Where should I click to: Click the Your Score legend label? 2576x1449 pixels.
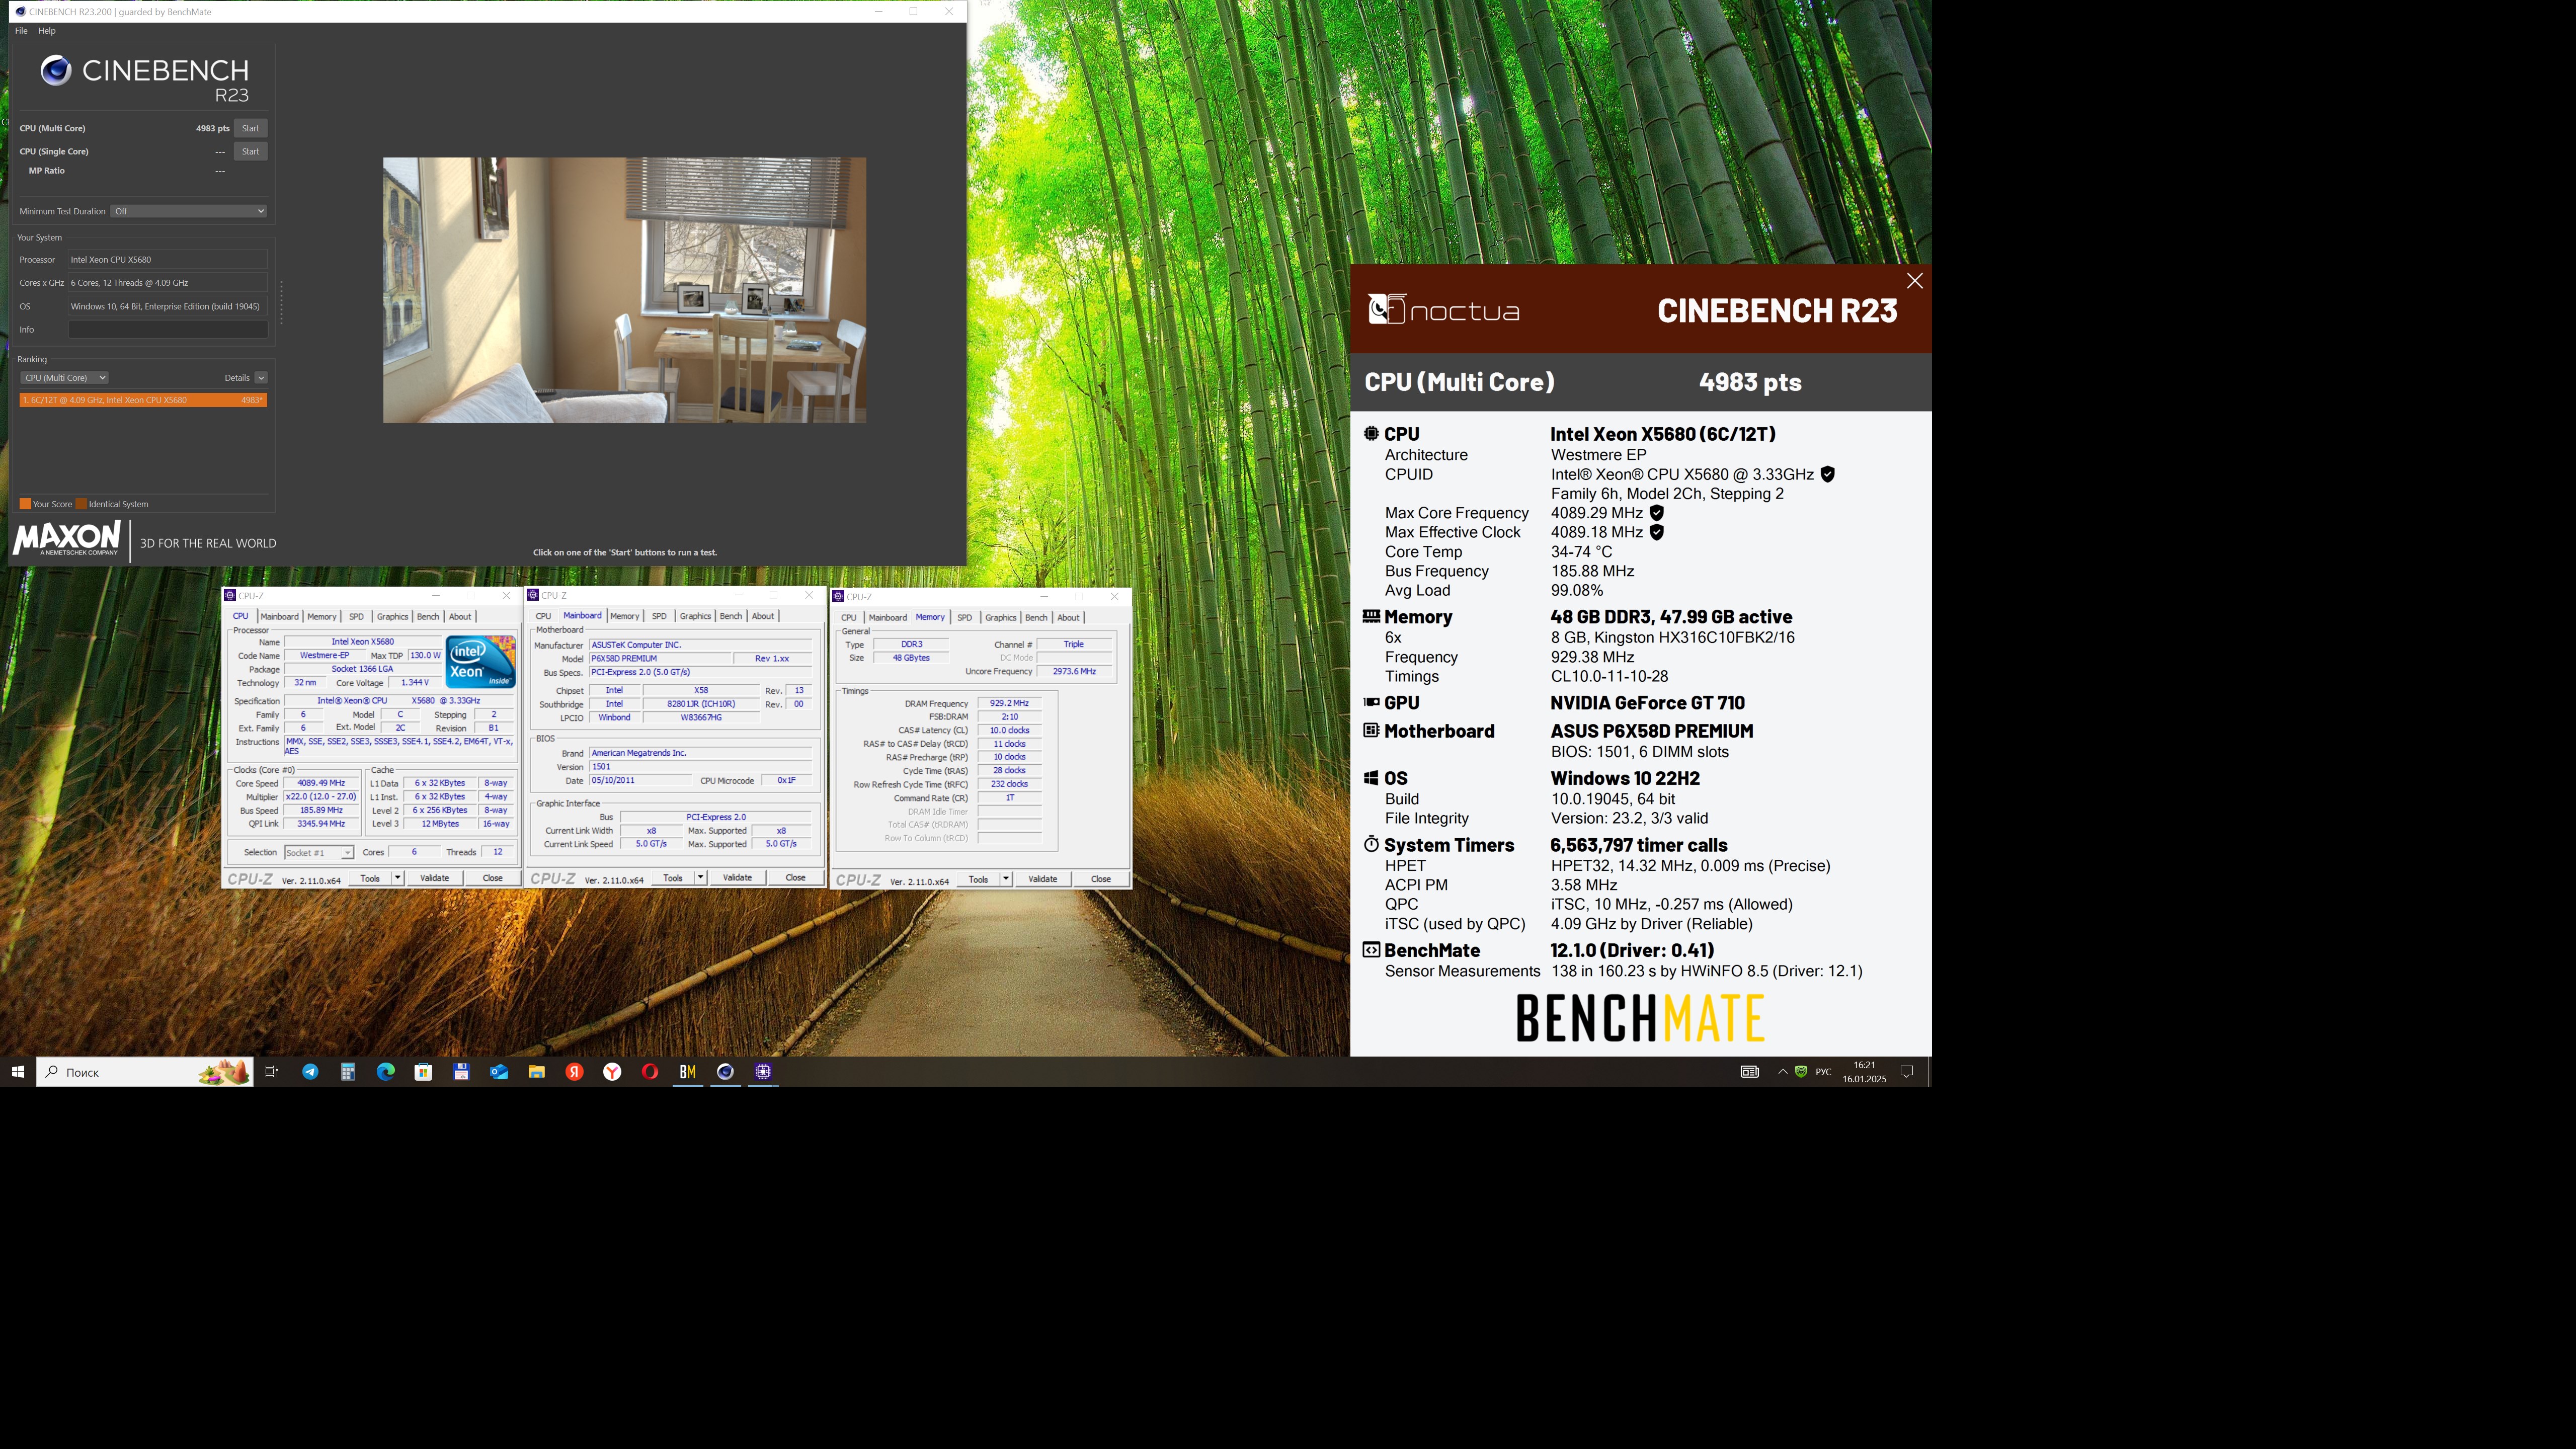tap(52, 504)
